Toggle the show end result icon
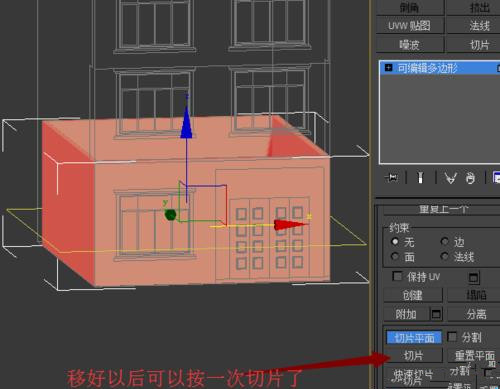 [421, 178]
